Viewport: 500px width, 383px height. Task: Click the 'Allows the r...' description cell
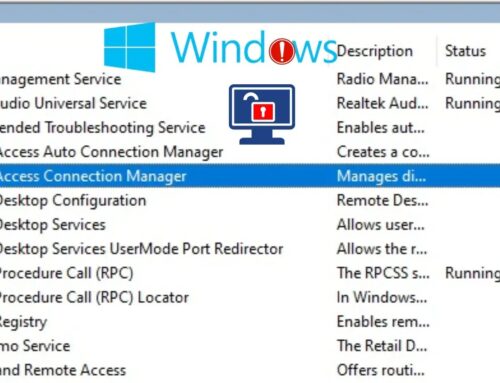[382, 249]
